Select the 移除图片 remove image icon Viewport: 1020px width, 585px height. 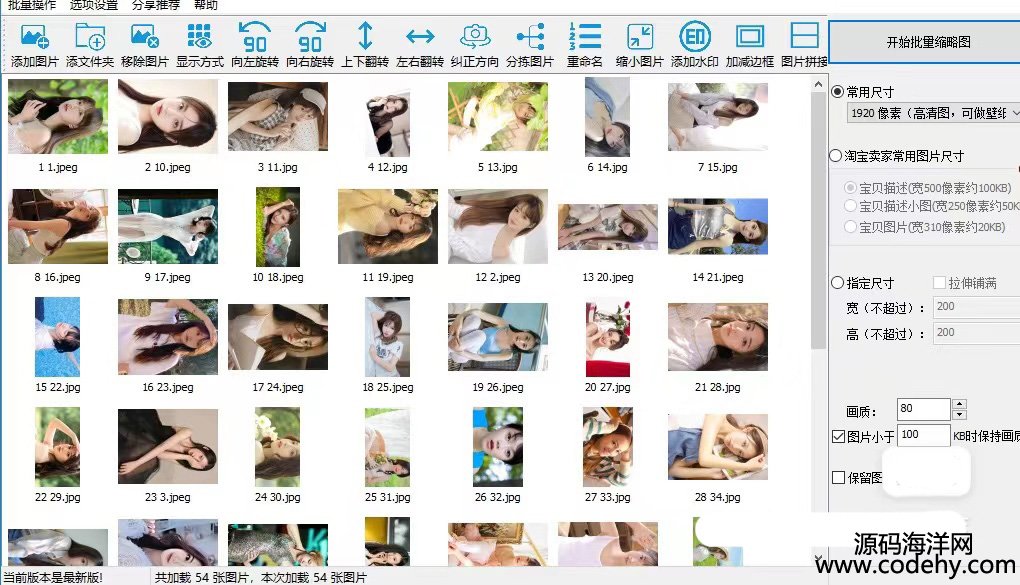click(144, 36)
